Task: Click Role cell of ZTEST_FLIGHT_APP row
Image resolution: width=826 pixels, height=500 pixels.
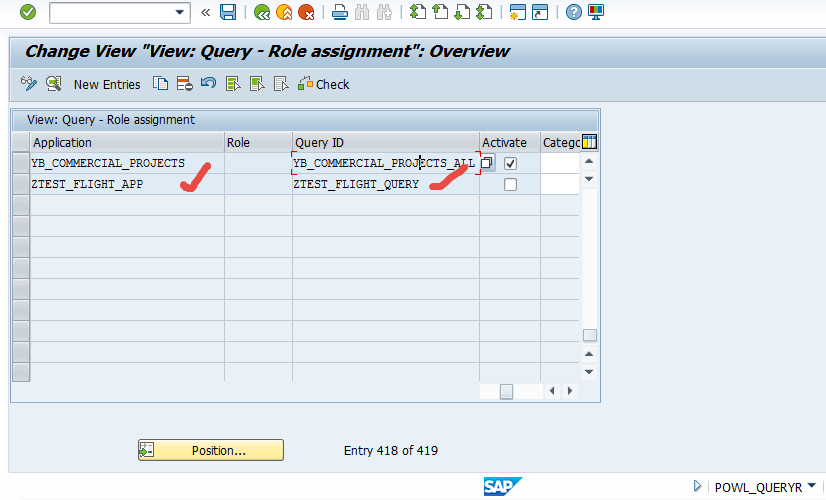Action: coord(258,184)
